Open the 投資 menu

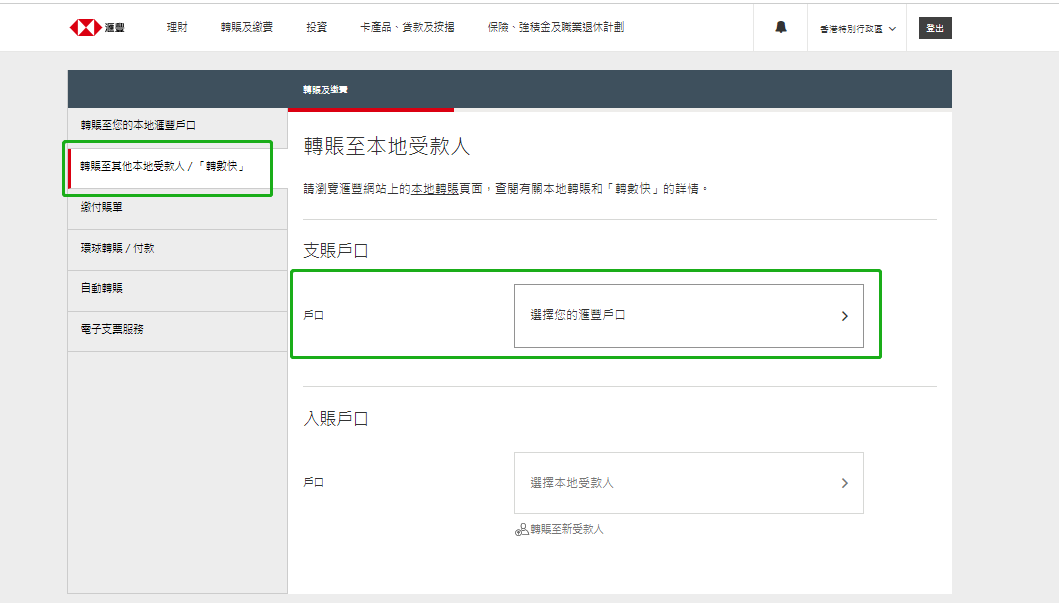[316, 27]
